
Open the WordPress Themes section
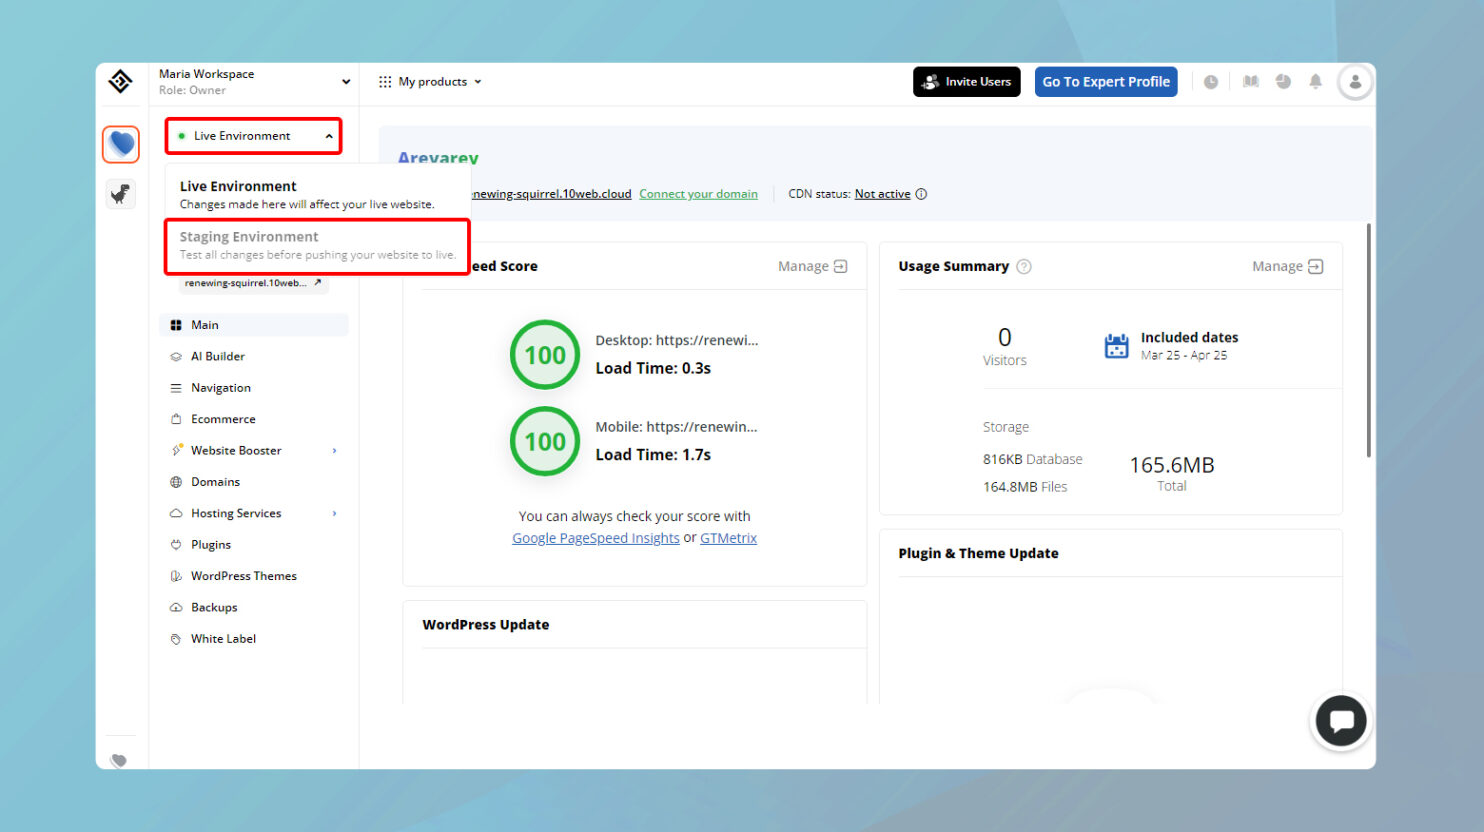(x=243, y=575)
